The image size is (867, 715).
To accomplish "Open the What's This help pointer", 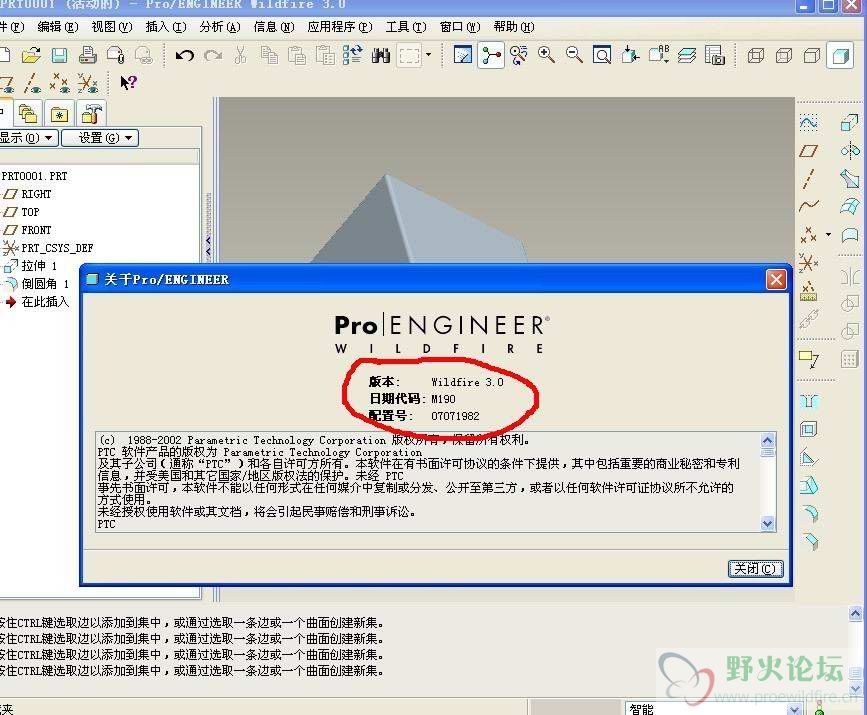I will coord(128,83).
